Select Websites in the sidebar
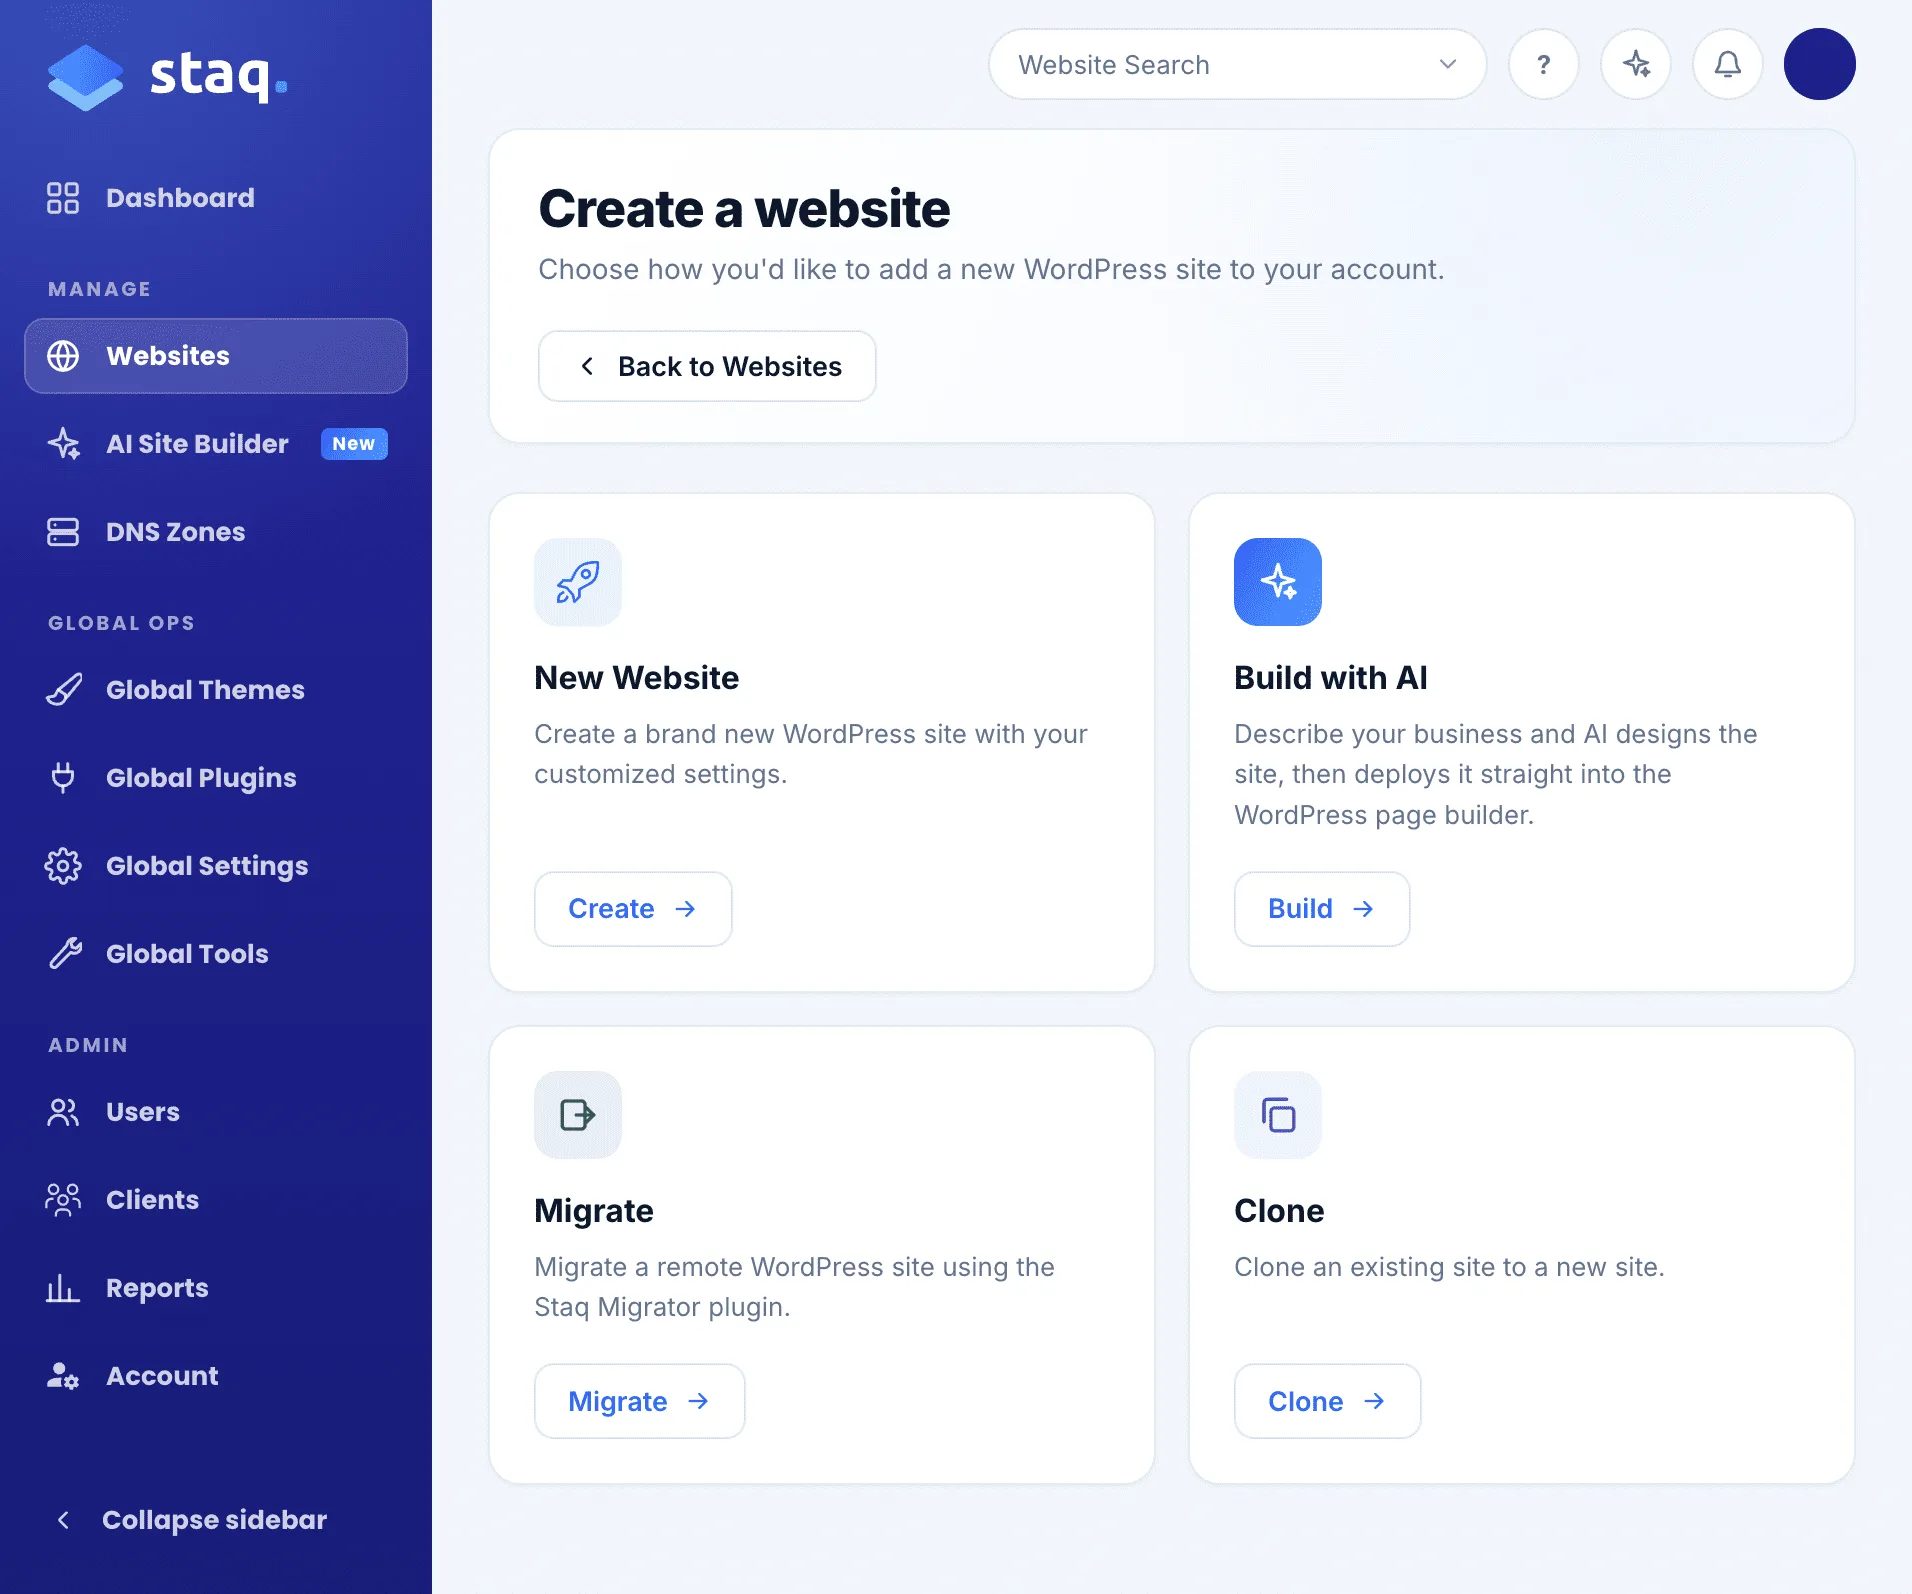Screen dimensions: 1912x1594 pyautogui.click(x=216, y=356)
